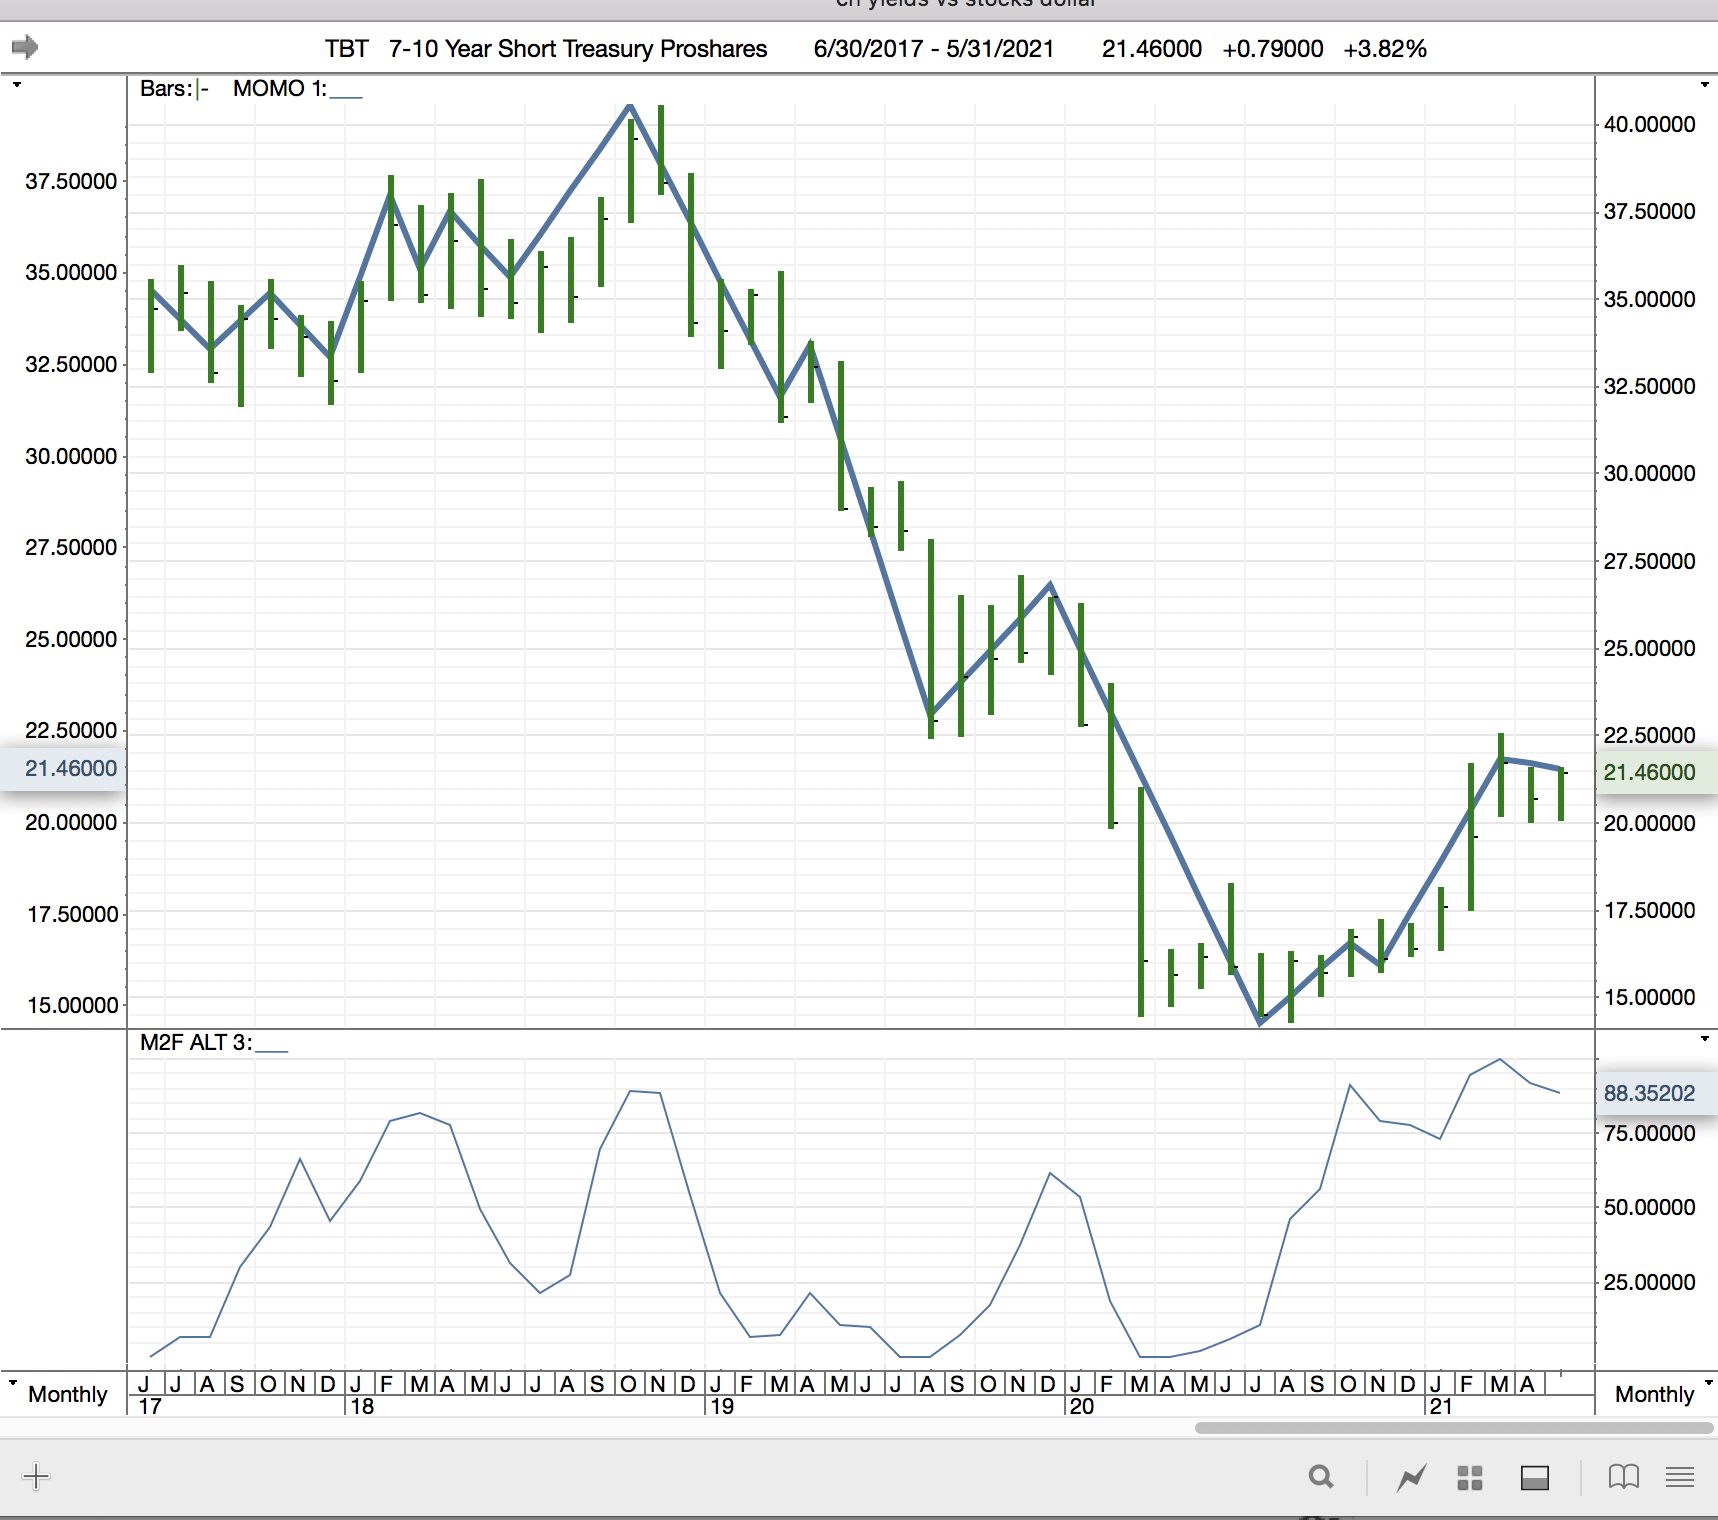Click the horizontal lines list icon
This screenshot has height=1520, width=1718.
click(x=1680, y=1477)
